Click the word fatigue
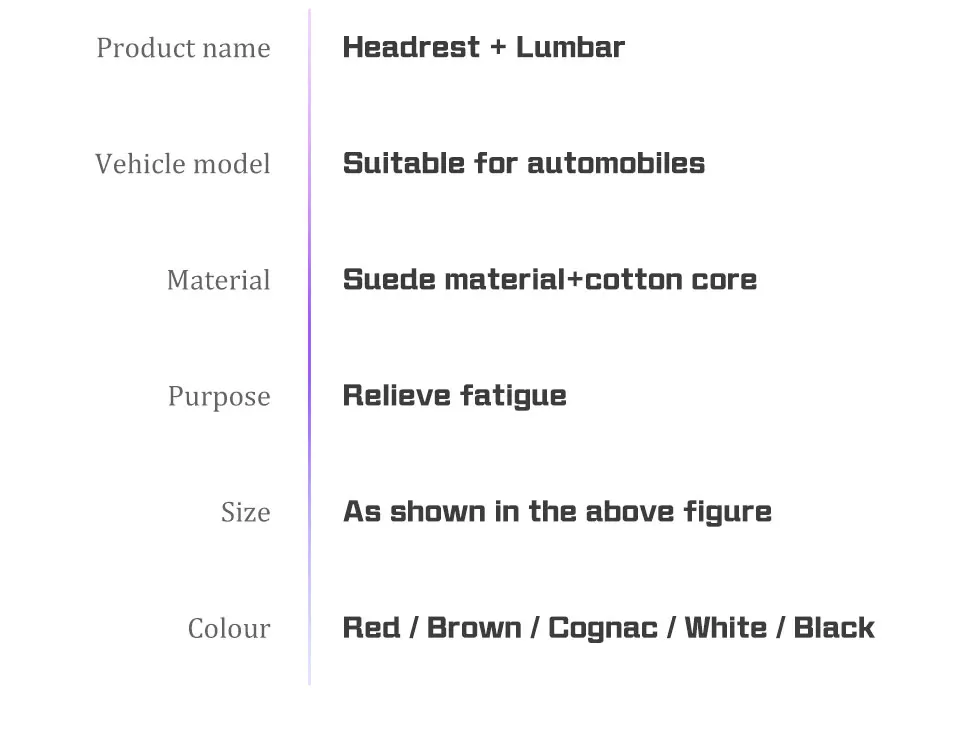This screenshot has width=960, height=733. click(x=513, y=395)
